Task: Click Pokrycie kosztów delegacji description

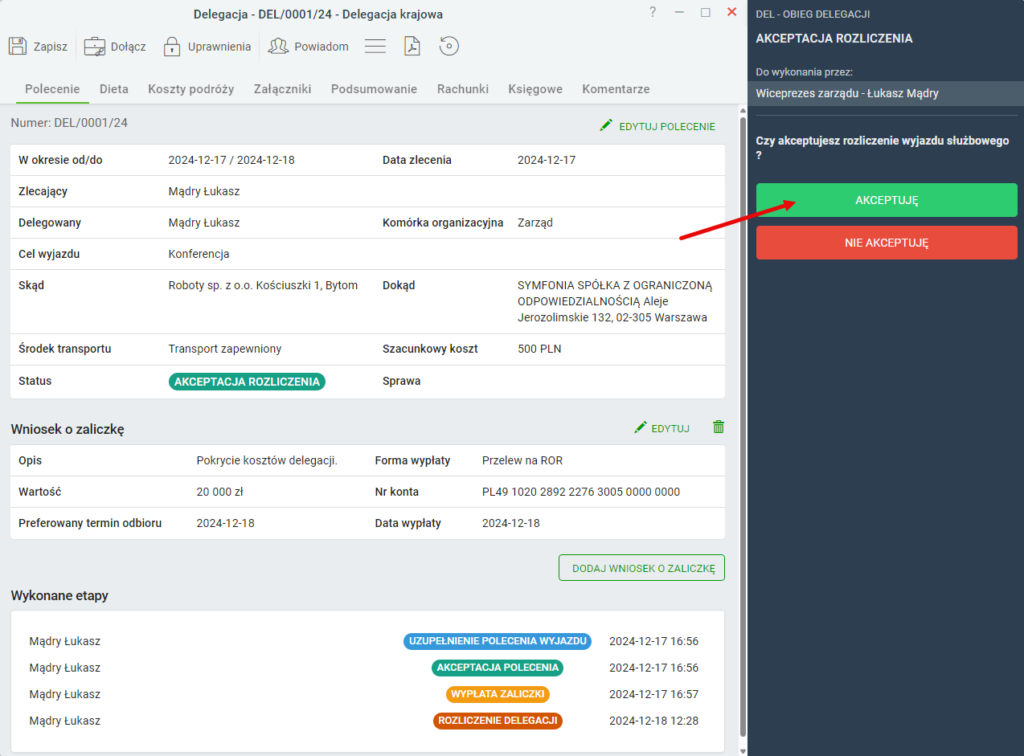Action: click(266, 460)
